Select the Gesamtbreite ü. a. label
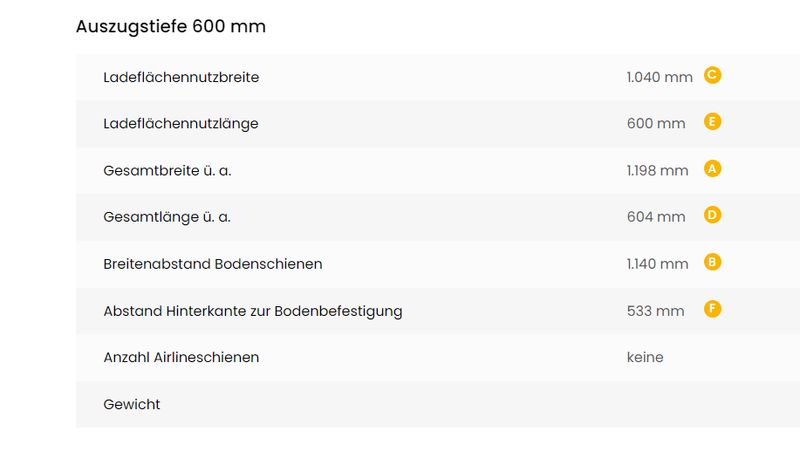Image resolution: width=800 pixels, height=452 pixels. point(167,170)
